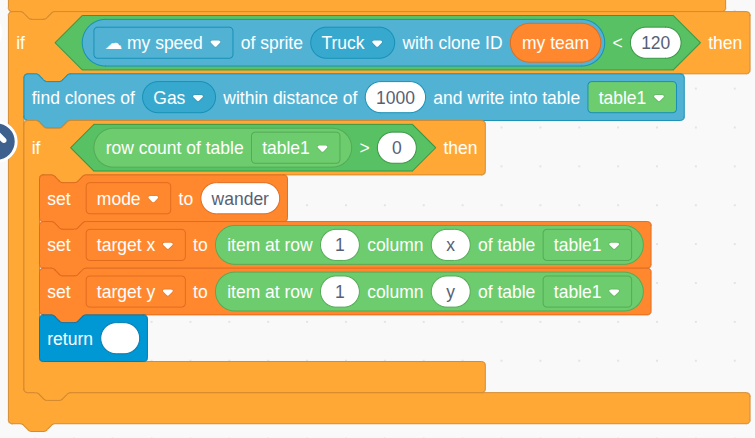
Task: Edit the 'wander' text value
Action: 240,199
